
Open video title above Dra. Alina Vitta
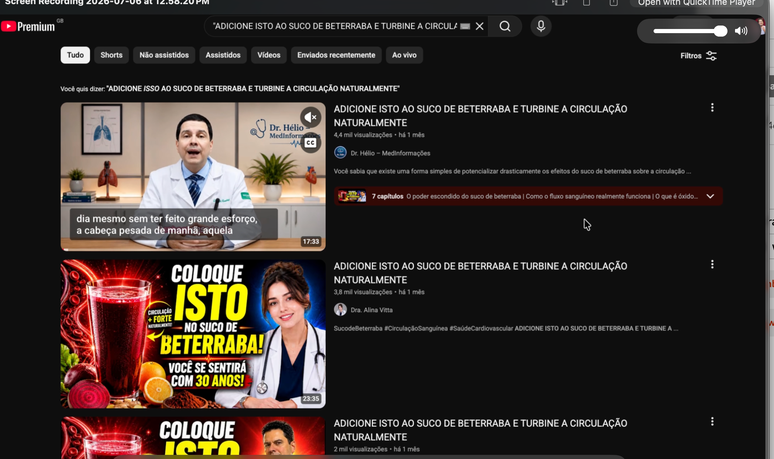pos(480,273)
